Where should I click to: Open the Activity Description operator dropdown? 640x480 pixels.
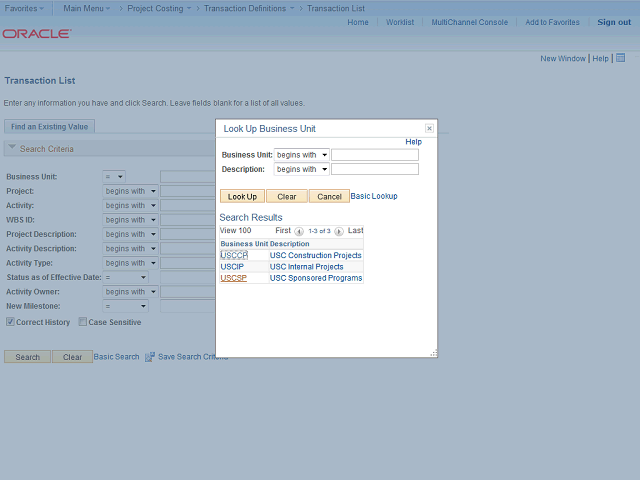tap(130, 249)
